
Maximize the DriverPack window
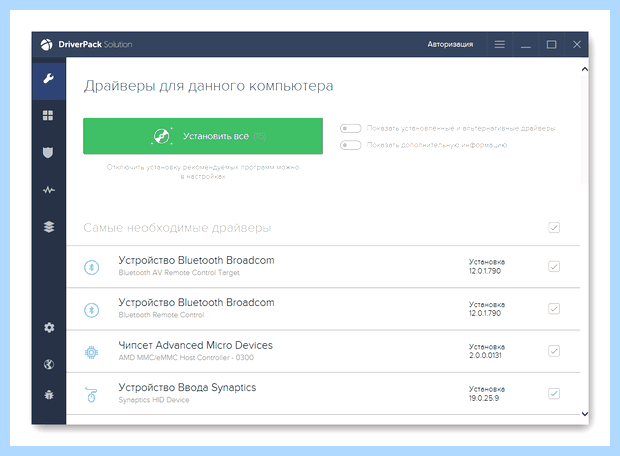pos(551,44)
